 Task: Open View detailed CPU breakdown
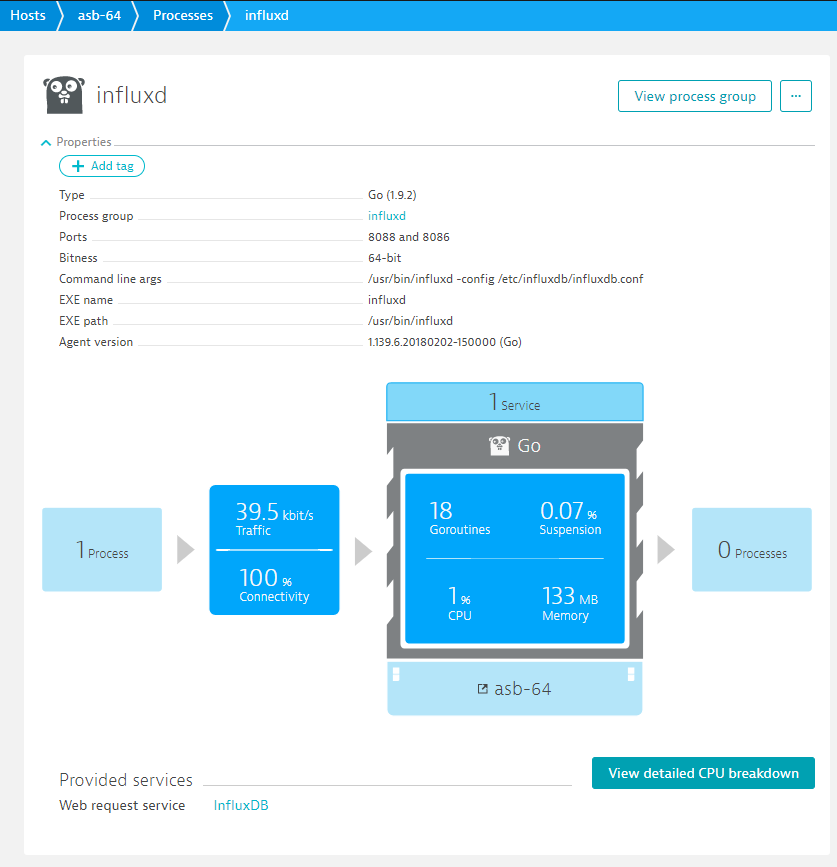[703, 773]
